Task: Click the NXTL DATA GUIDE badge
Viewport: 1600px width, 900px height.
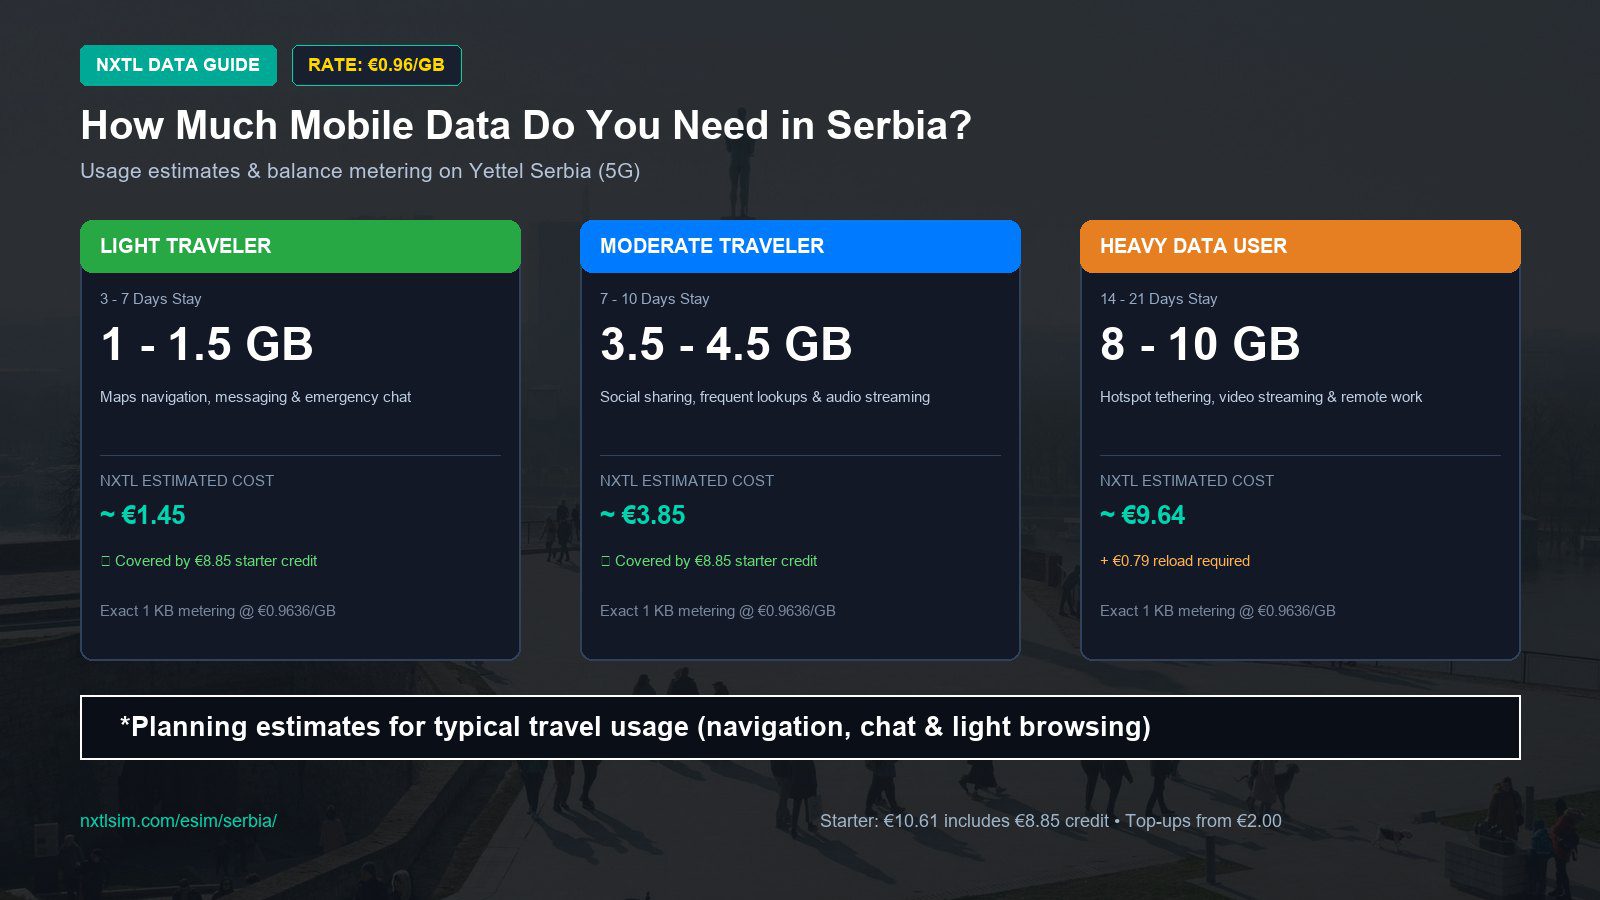Action: coord(178,65)
